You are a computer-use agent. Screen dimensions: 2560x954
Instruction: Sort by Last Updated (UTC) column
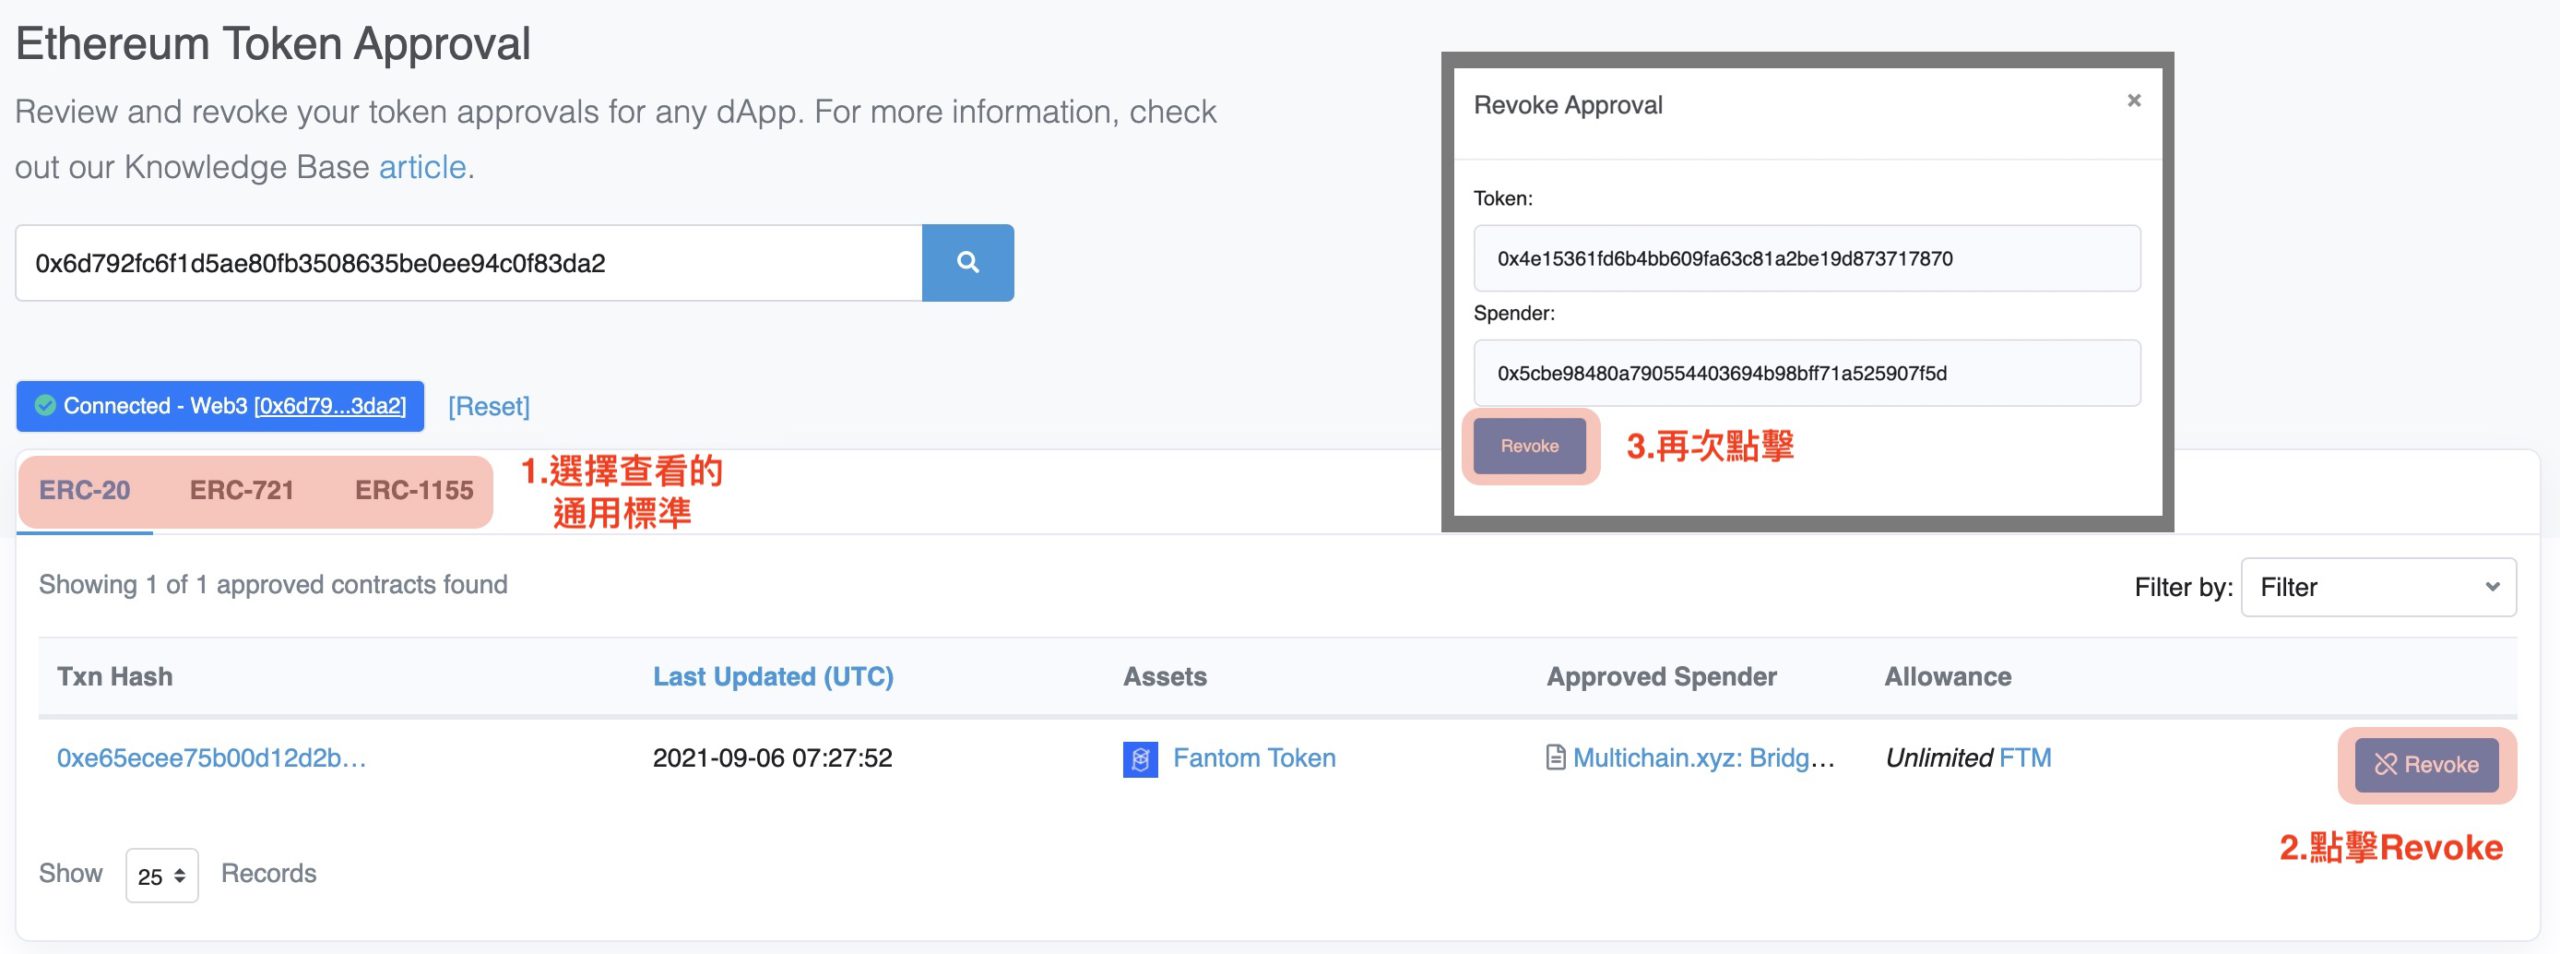tap(772, 677)
